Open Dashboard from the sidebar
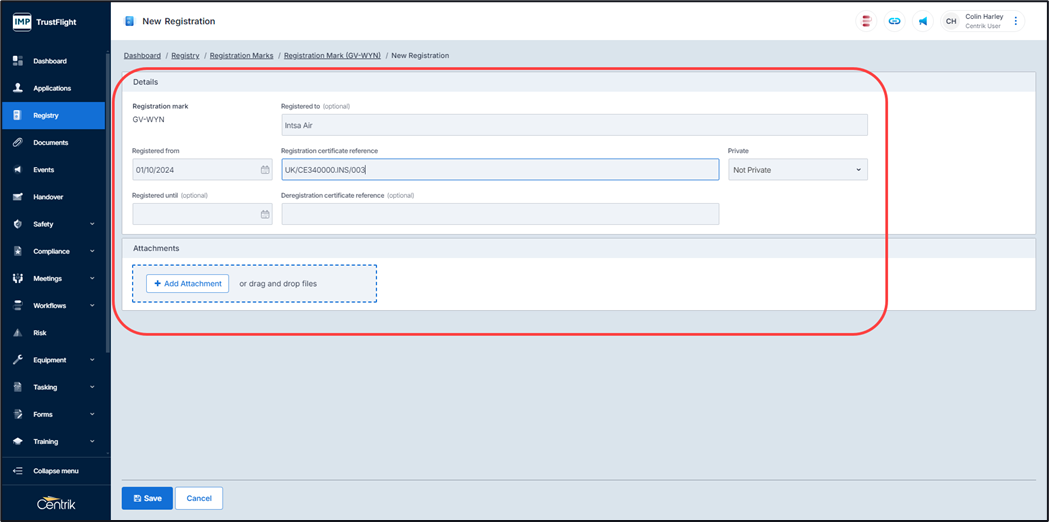Screen dimensions: 1049x522 pyautogui.click(x=49, y=61)
